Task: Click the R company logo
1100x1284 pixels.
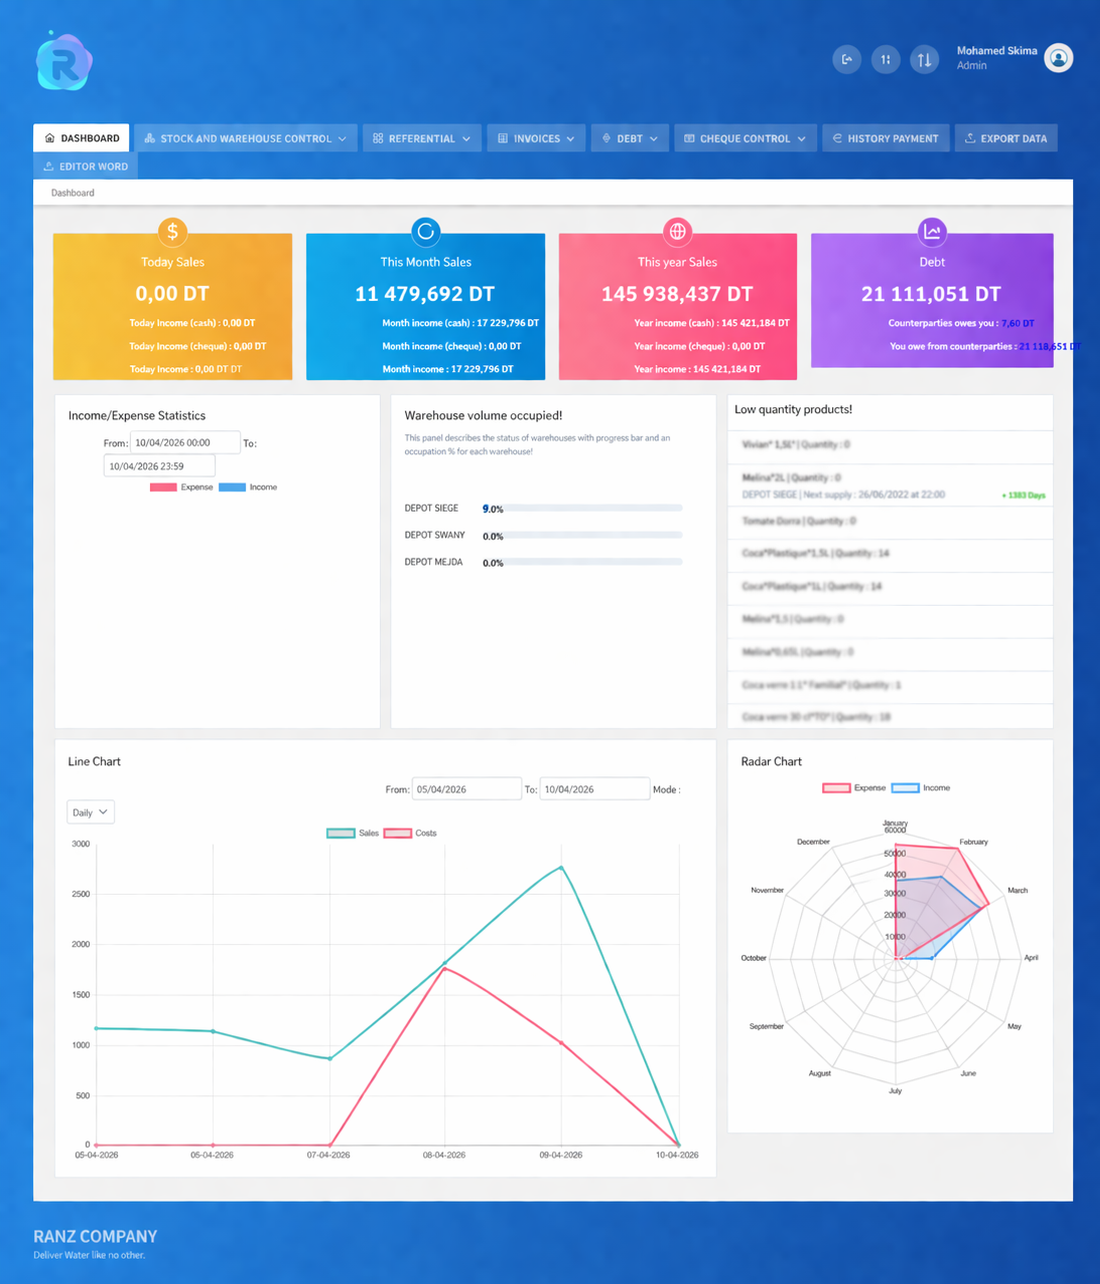Action: click(64, 62)
